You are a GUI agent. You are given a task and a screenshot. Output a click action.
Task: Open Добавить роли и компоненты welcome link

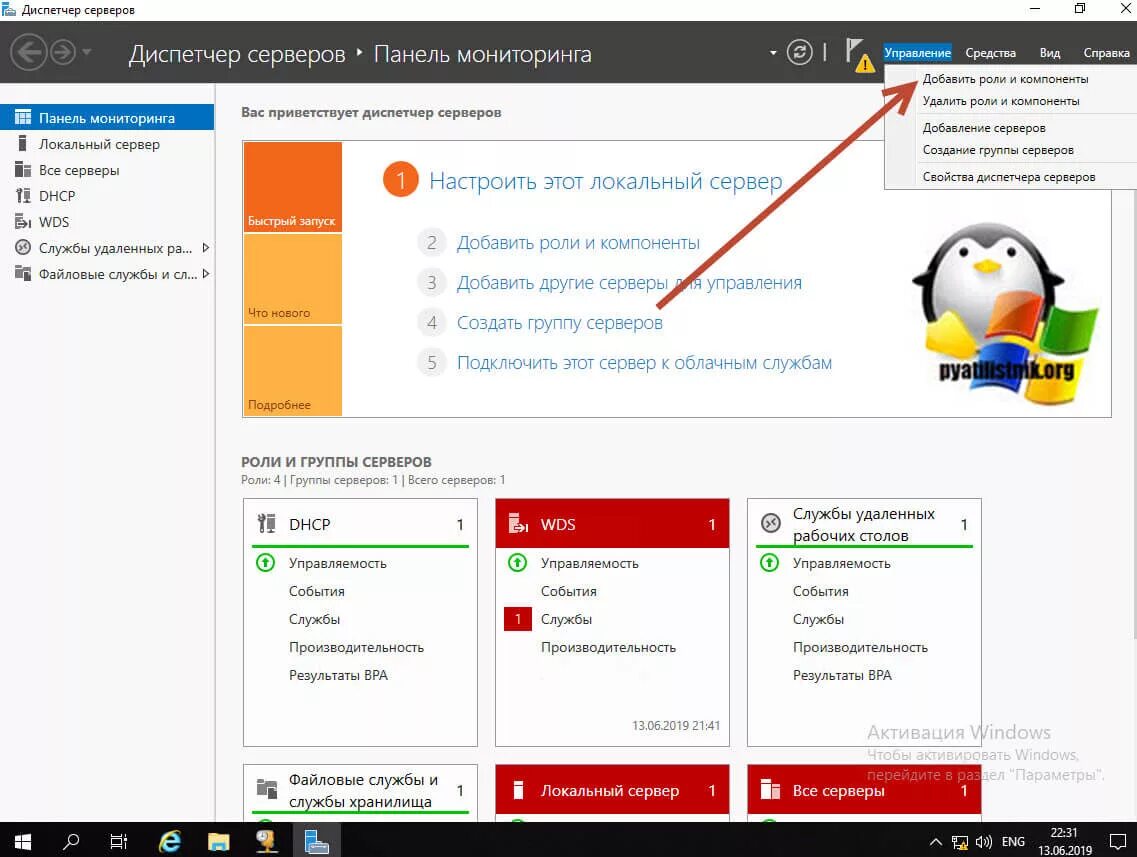coord(578,243)
